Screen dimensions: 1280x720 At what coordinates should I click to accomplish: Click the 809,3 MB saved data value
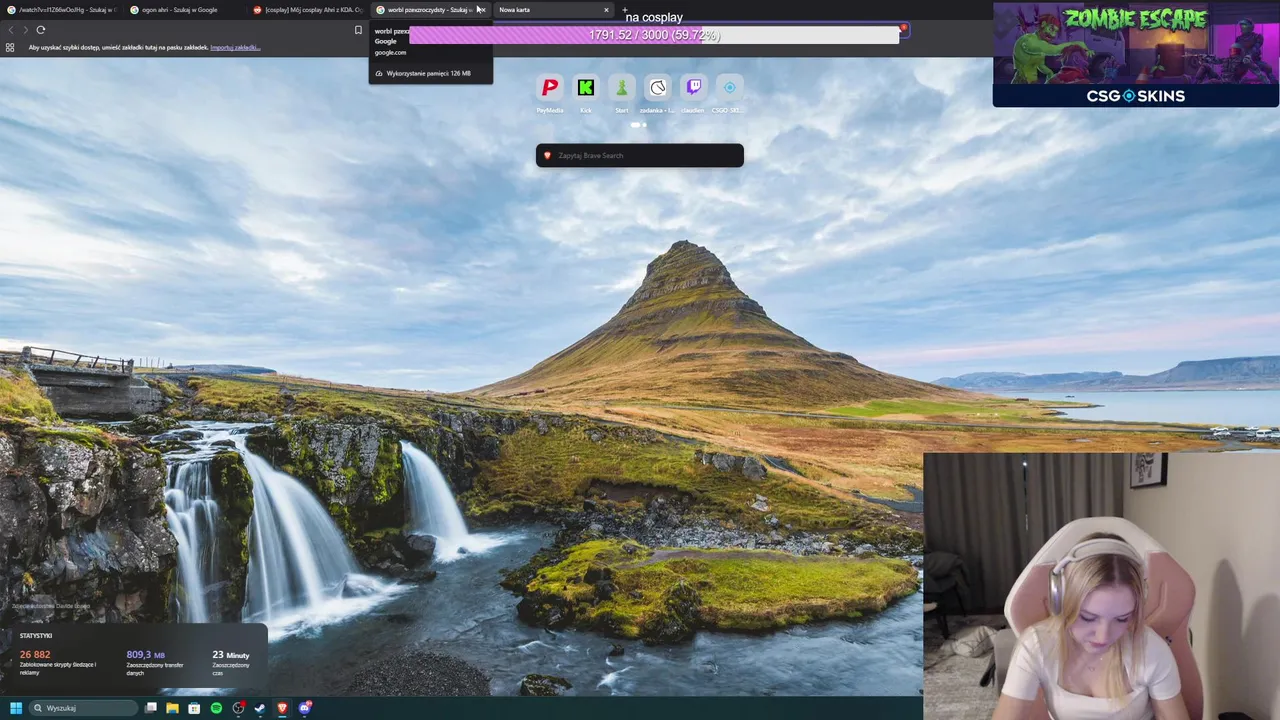tap(146, 655)
